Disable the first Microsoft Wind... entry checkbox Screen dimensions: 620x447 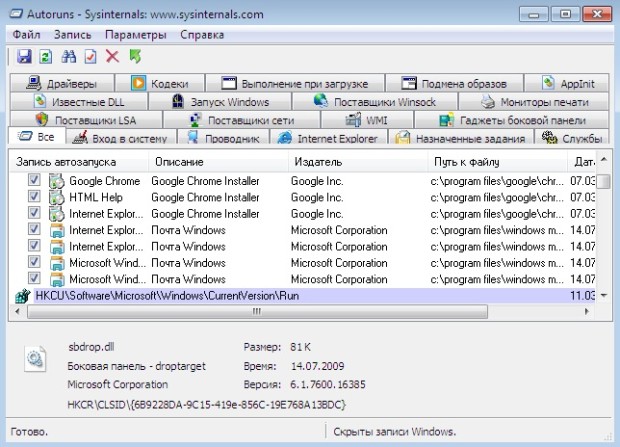pyautogui.click(x=34, y=262)
